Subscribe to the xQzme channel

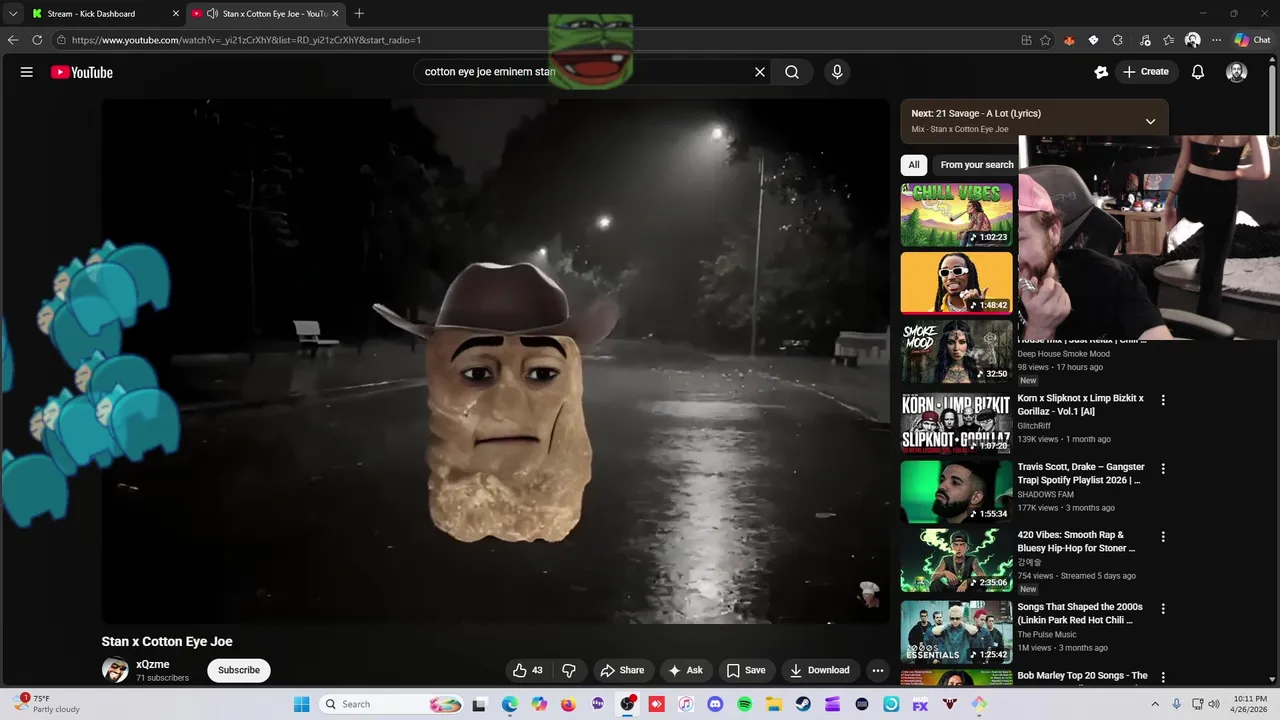pos(239,670)
